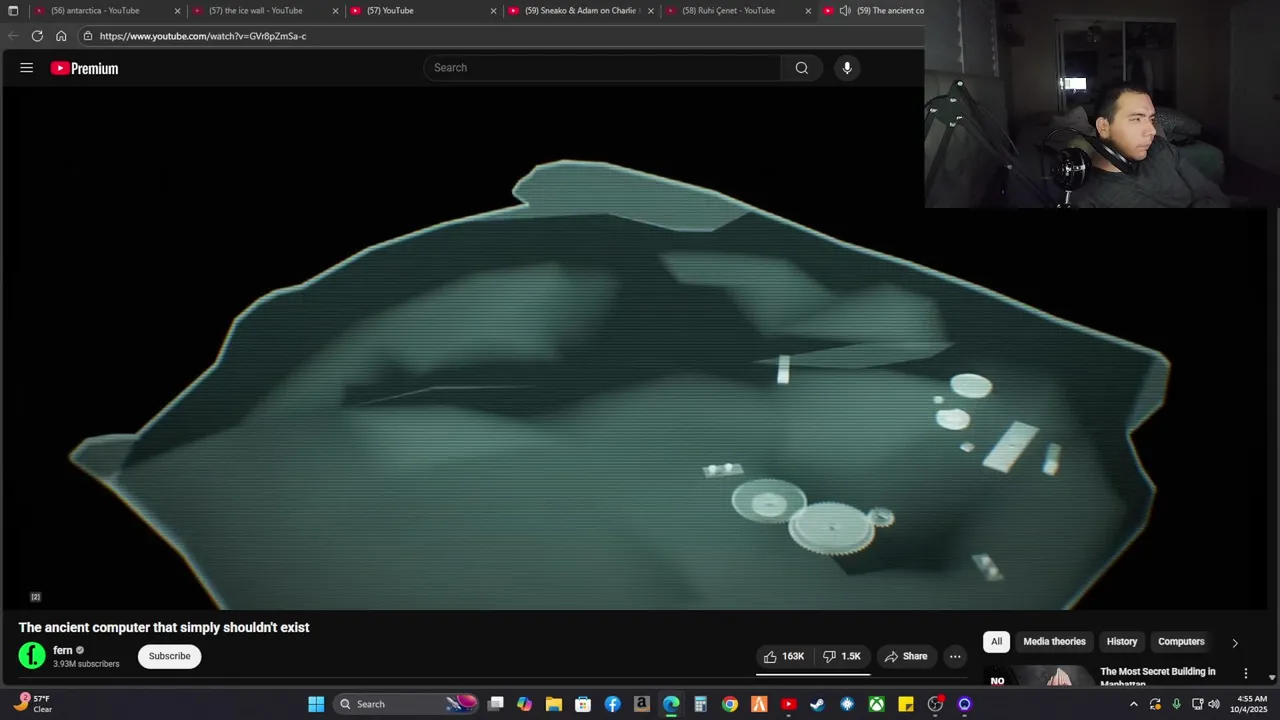Launch Copilot from taskbar

pyautogui.click(x=524, y=704)
